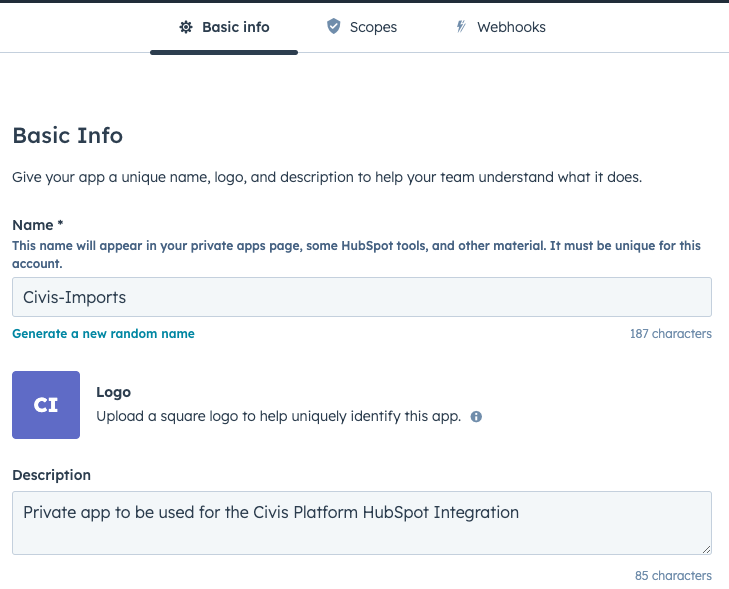Screen dimensions: 729x589
Task: Select the Basic info tab label
Action: pyautogui.click(x=236, y=27)
